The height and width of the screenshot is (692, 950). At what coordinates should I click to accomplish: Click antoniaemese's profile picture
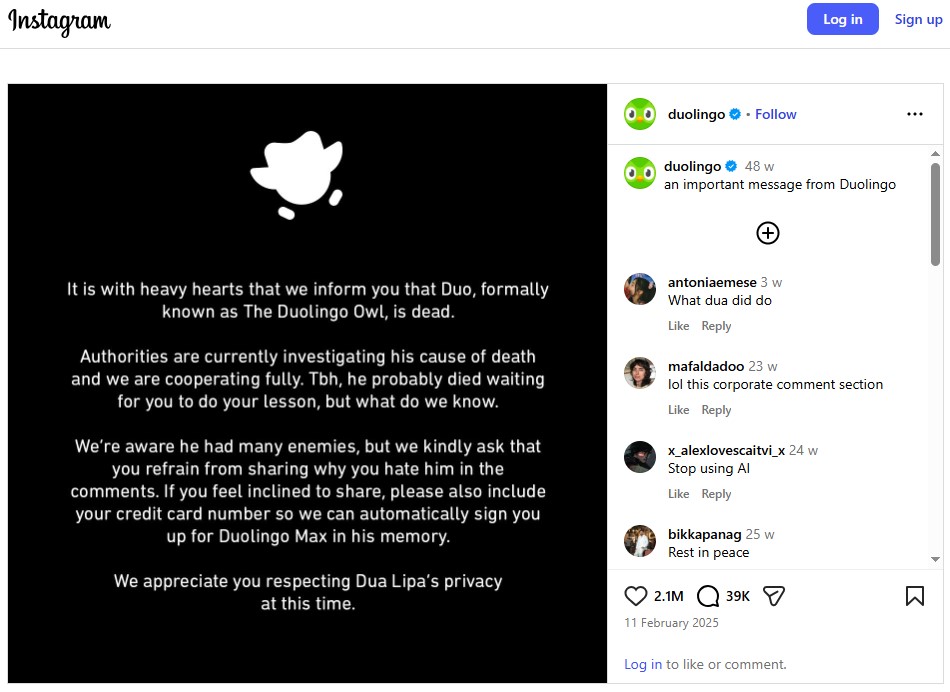pyautogui.click(x=640, y=289)
